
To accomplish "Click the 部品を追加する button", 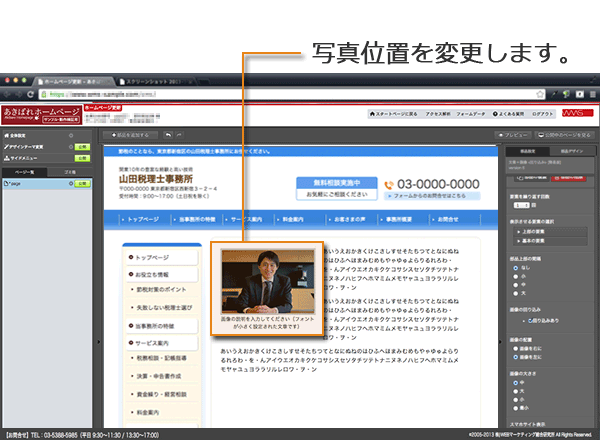I will [132, 133].
